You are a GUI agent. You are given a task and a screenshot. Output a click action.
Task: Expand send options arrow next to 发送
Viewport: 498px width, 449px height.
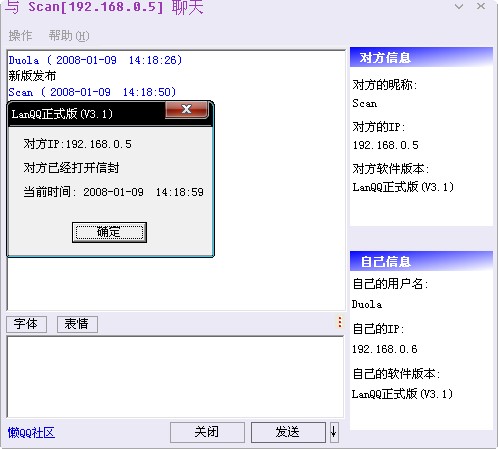[x=334, y=432]
